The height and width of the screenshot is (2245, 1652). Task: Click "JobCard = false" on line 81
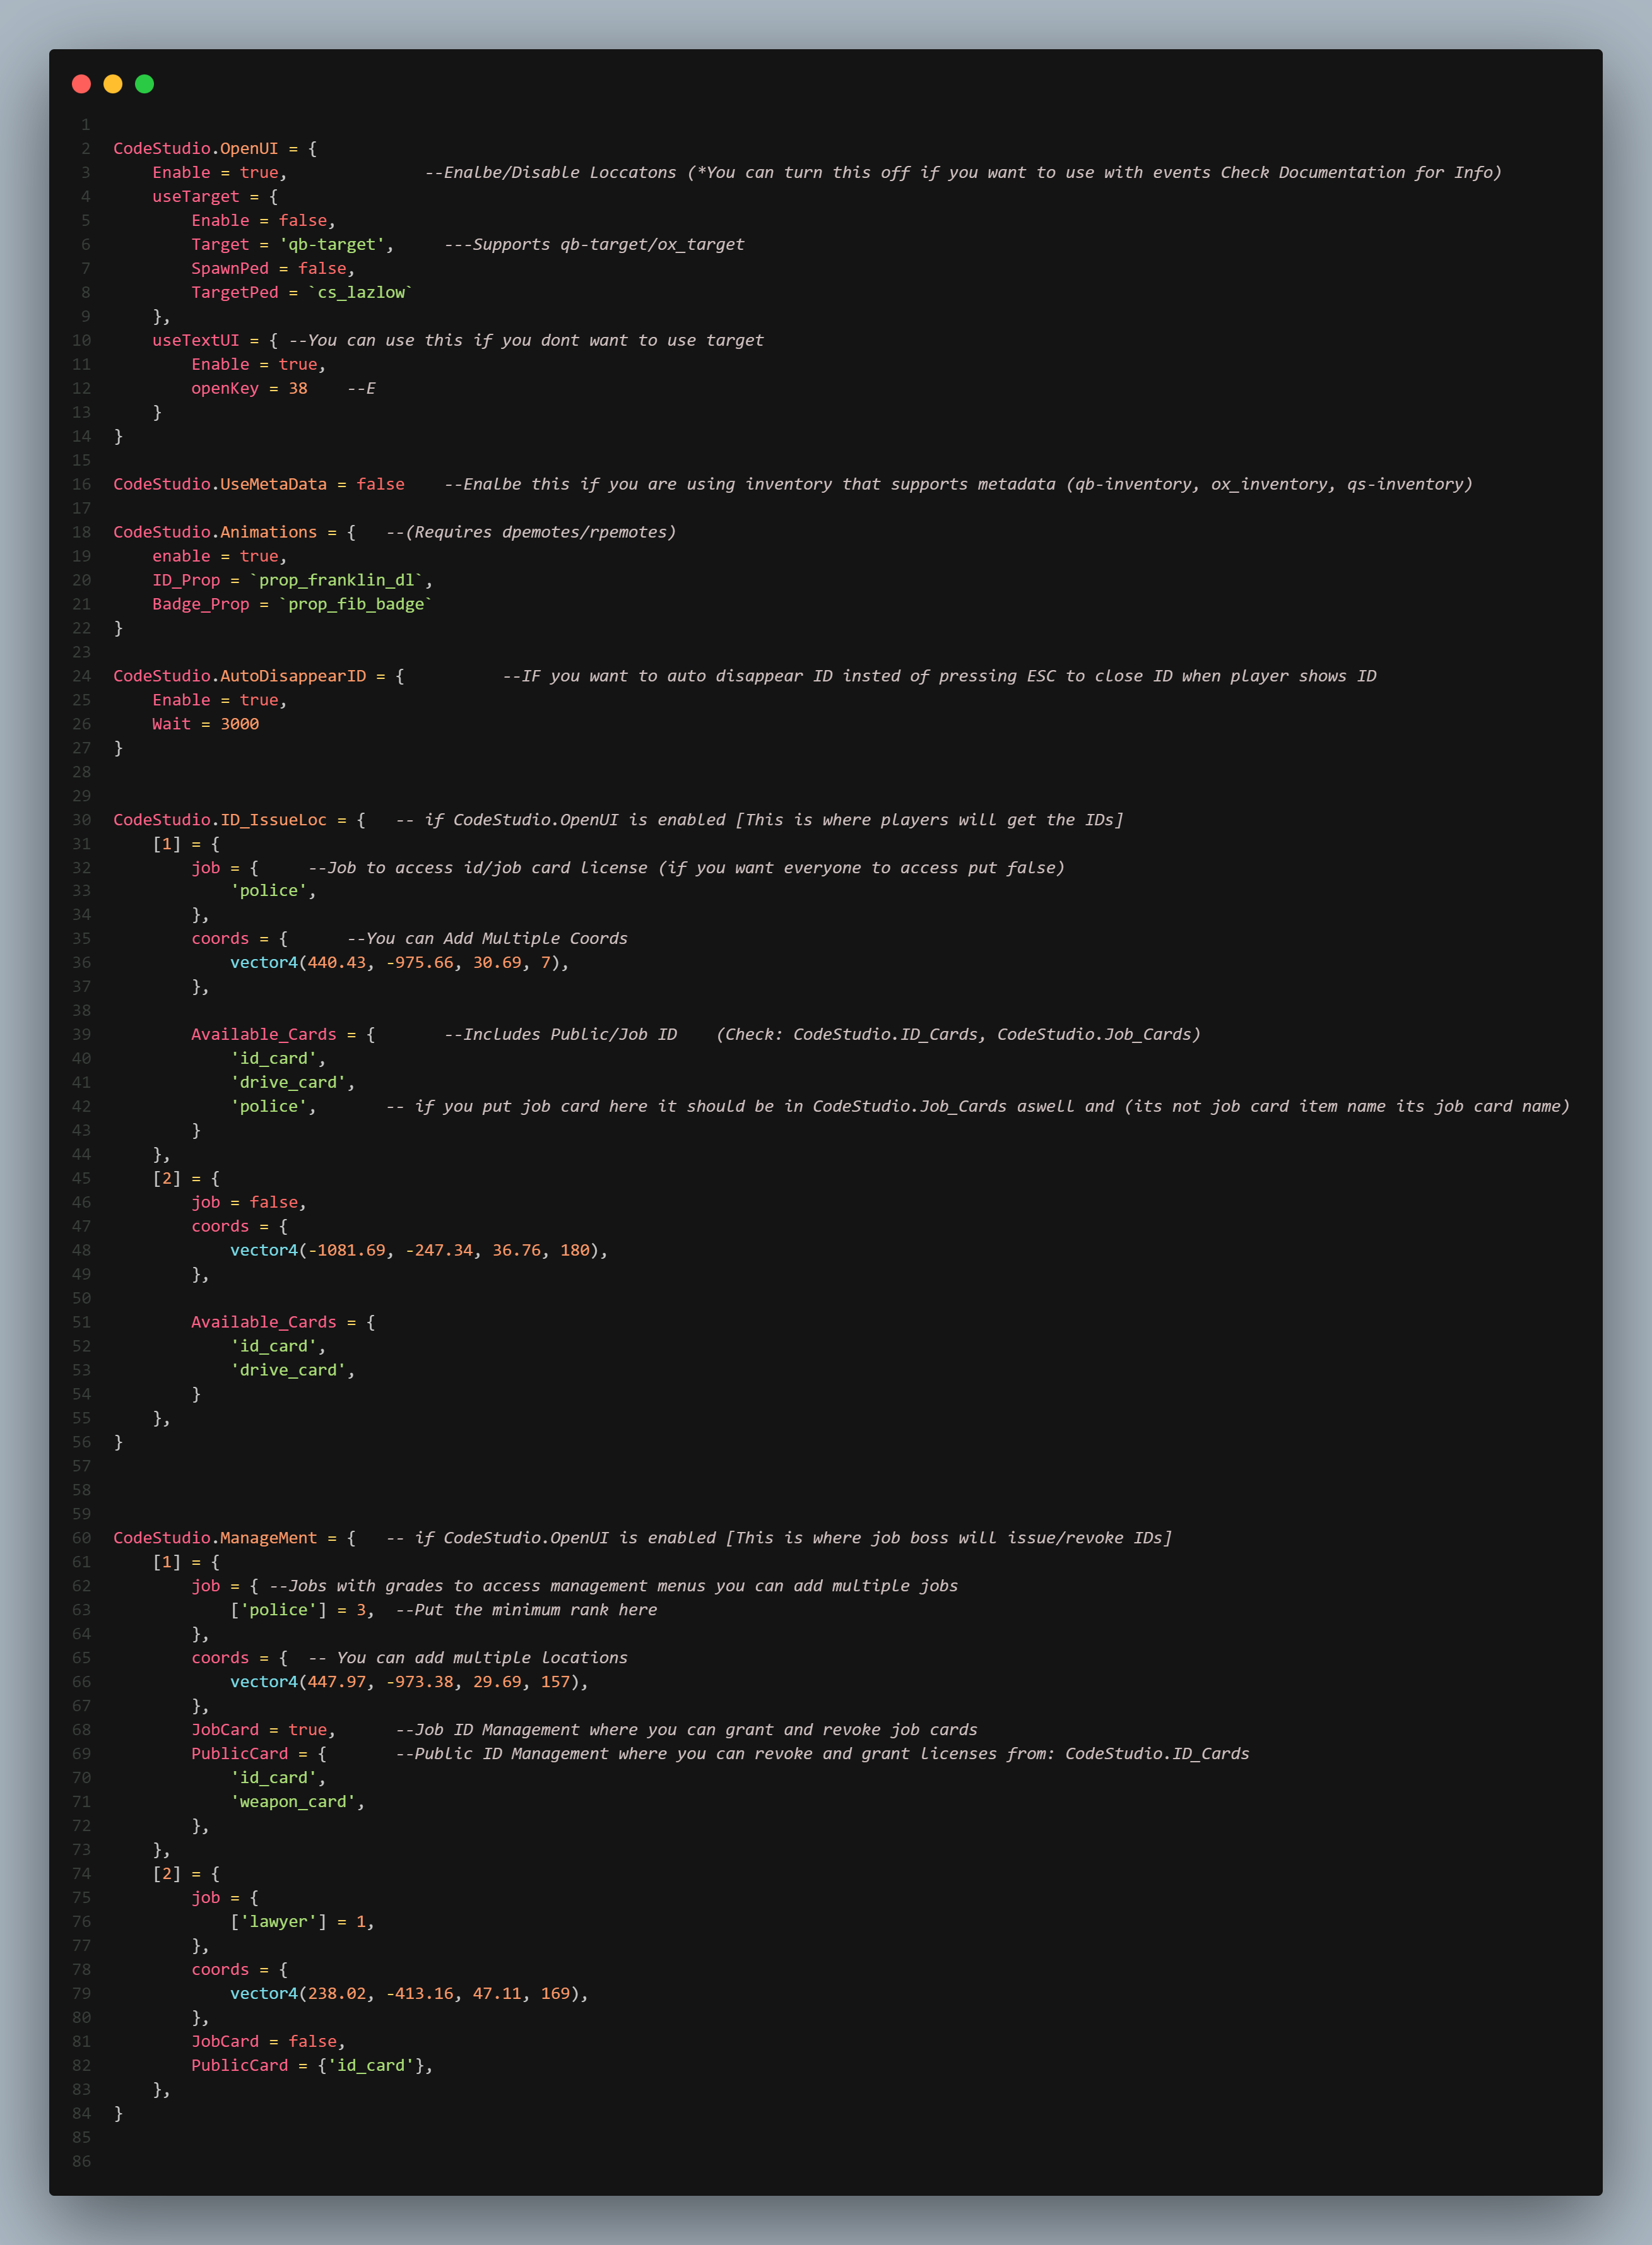264,2043
